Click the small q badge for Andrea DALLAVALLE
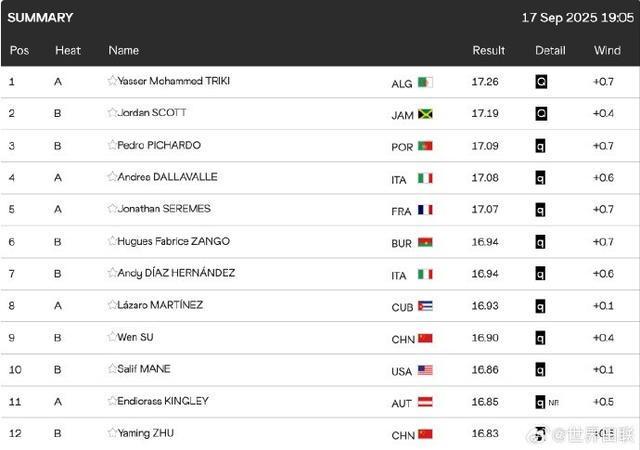 pyautogui.click(x=540, y=178)
